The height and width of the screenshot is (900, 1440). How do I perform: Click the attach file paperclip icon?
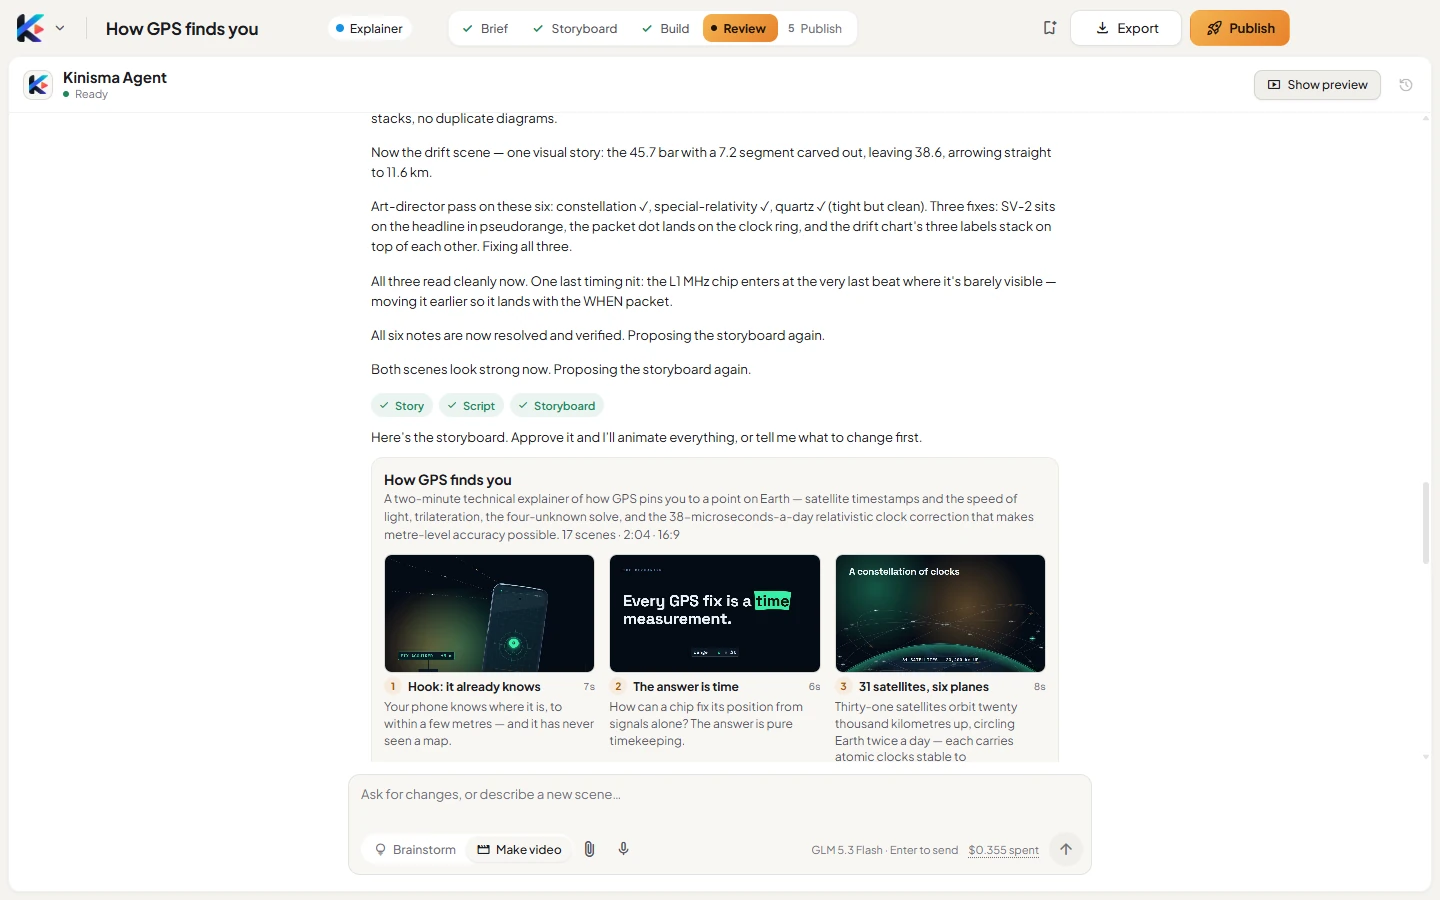pyautogui.click(x=589, y=849)
